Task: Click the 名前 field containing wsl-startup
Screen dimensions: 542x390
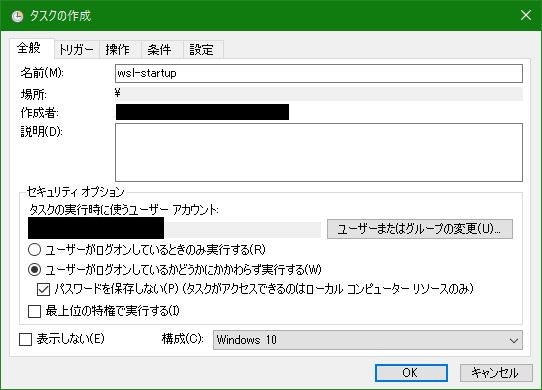Action: pyautogui.click(x=319, y=73)
